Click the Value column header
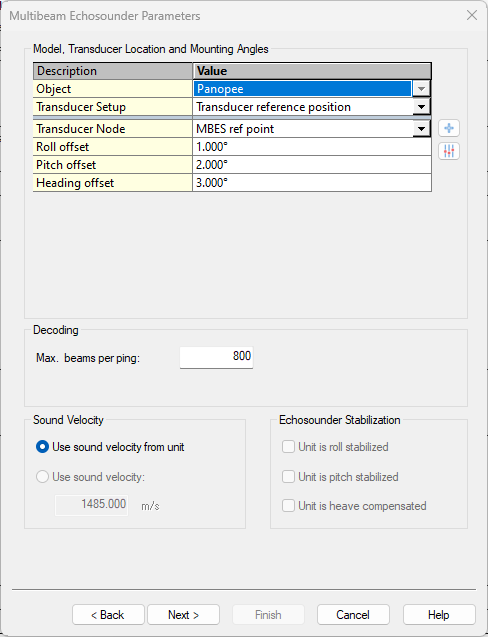Viewport: 488px width, 637px height. click(x=312, y=71)
